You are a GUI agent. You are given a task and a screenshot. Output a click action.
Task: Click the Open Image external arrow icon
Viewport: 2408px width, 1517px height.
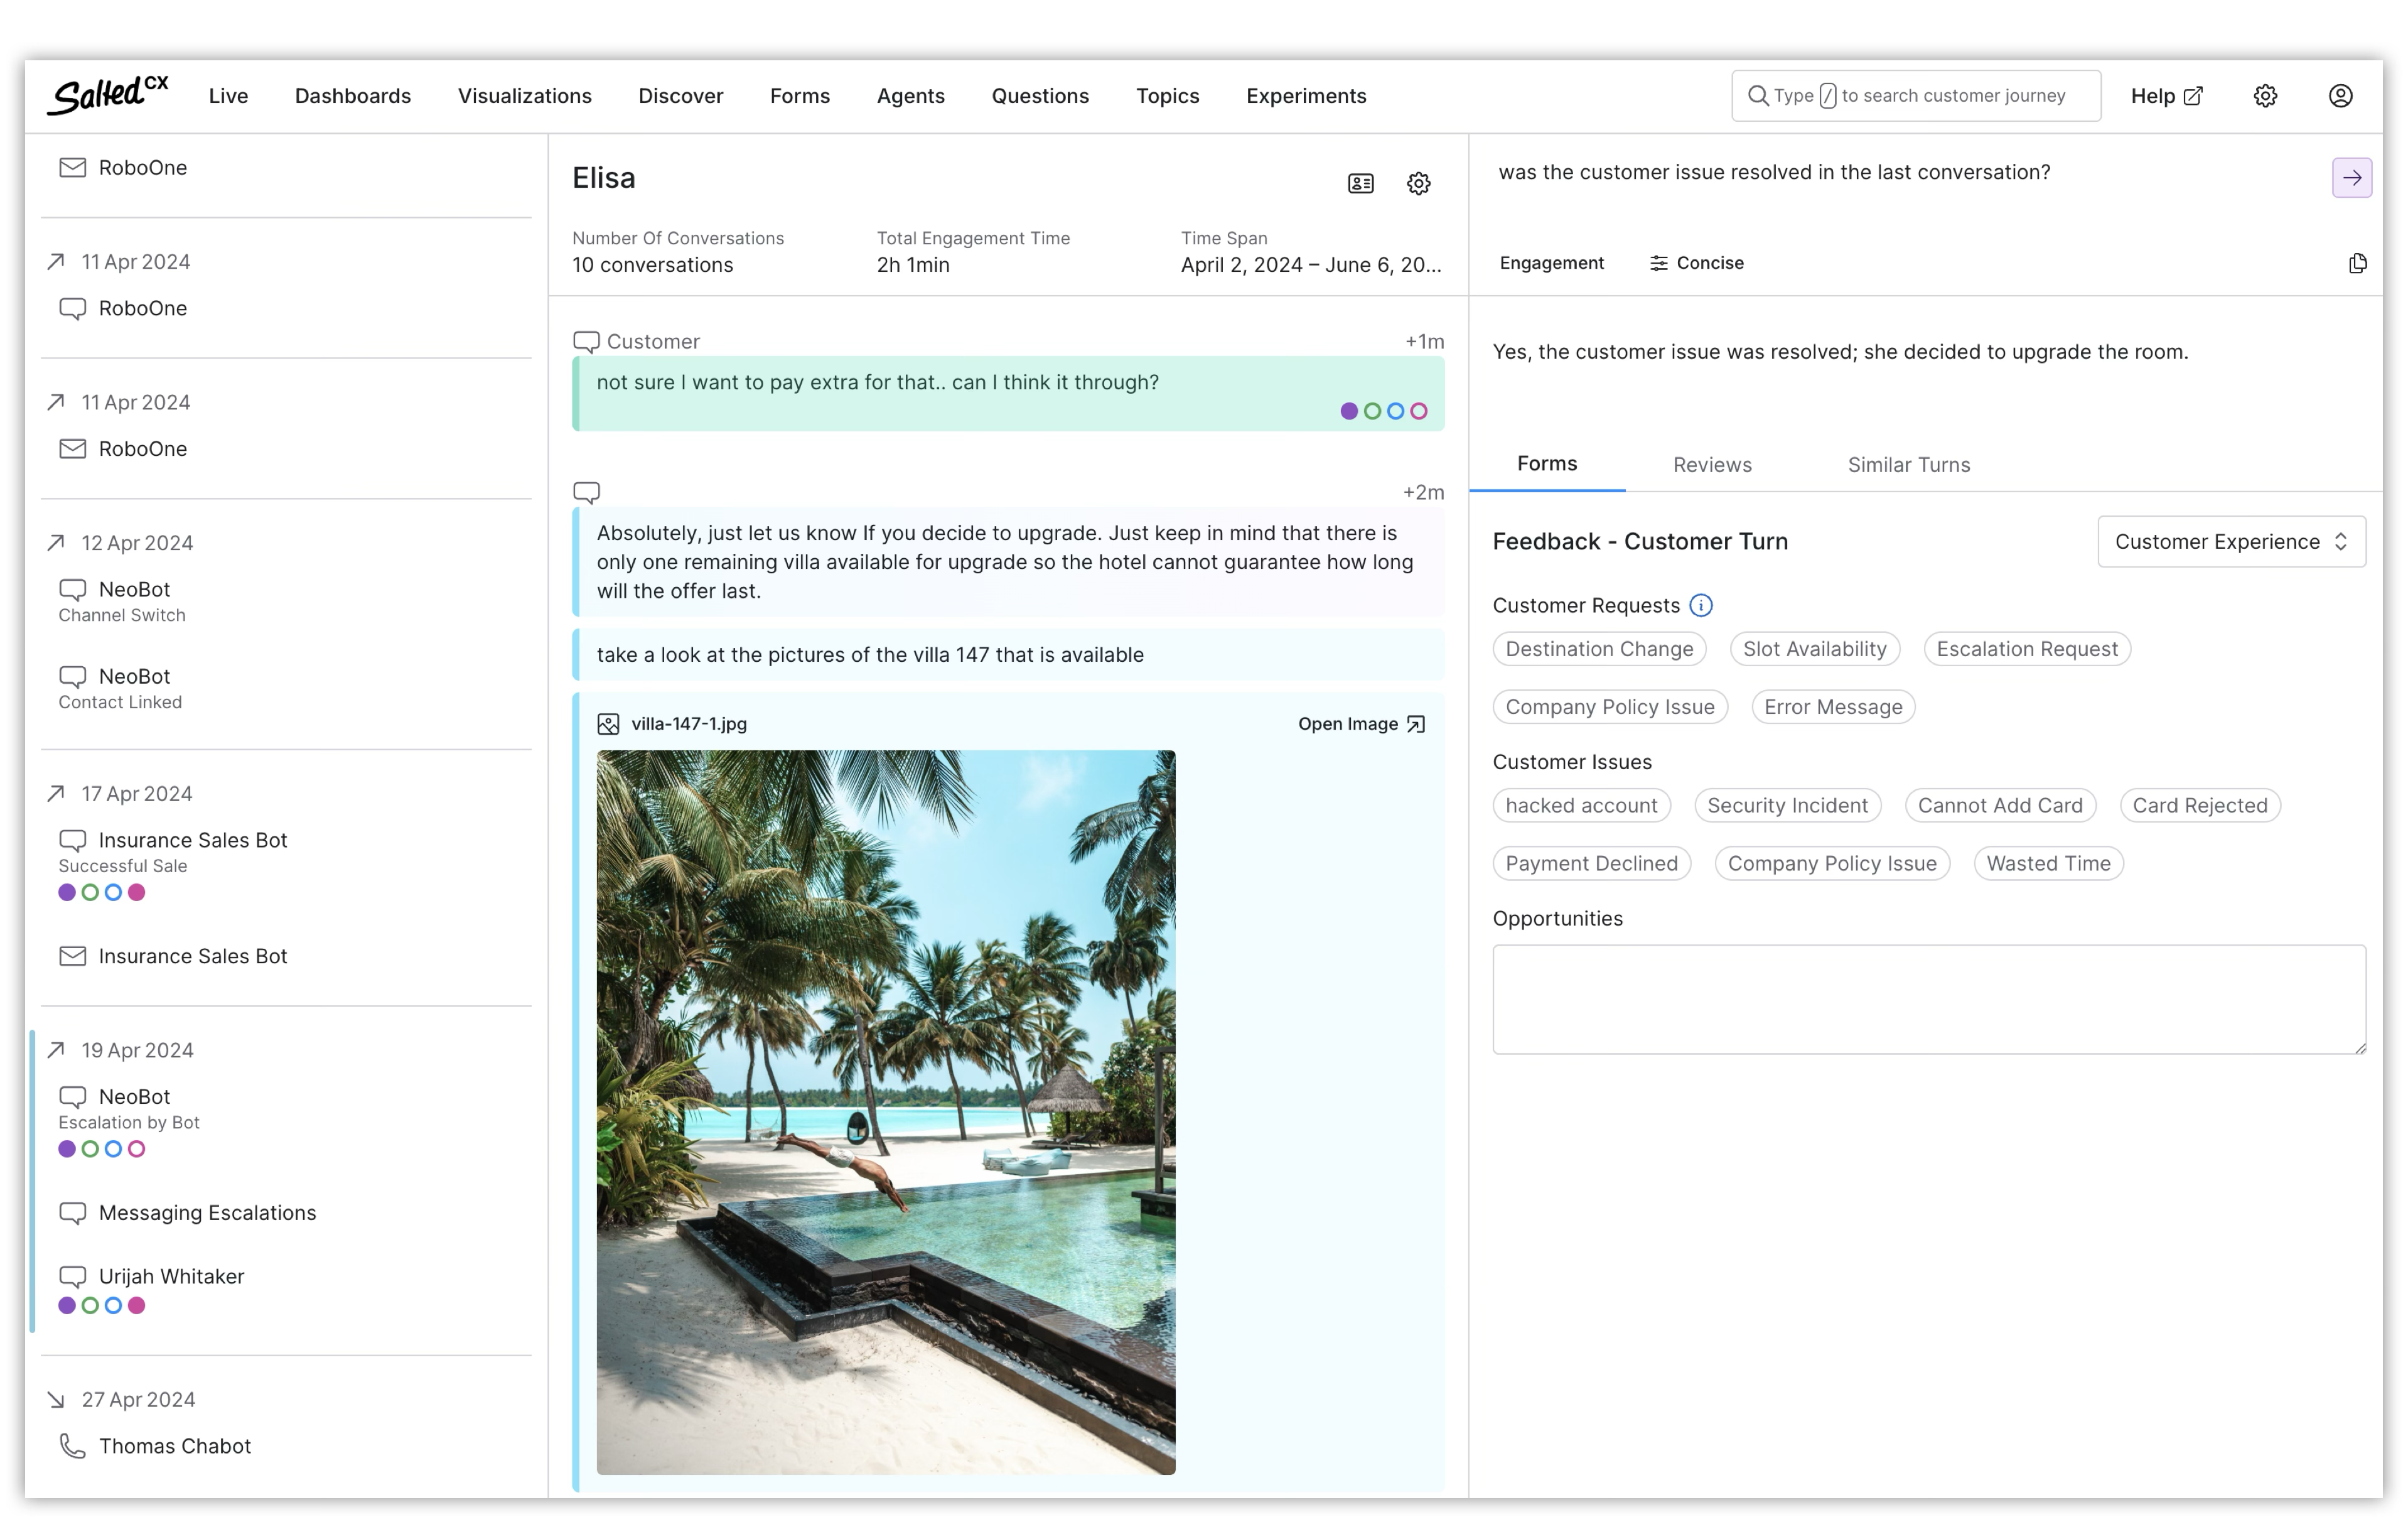point(1416,724)
